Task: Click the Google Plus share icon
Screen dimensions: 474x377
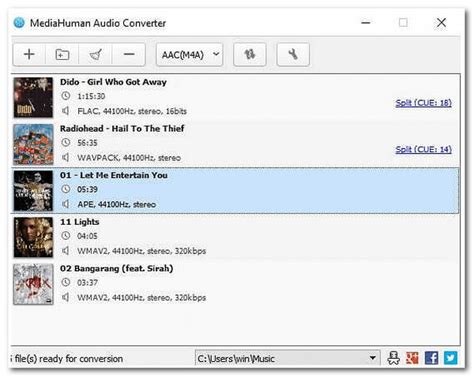Action: point(412,358)
